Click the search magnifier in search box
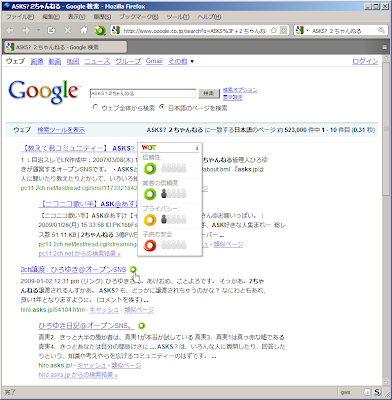The image size is (392, 400). pyautogui.click(x=381, y=30)
